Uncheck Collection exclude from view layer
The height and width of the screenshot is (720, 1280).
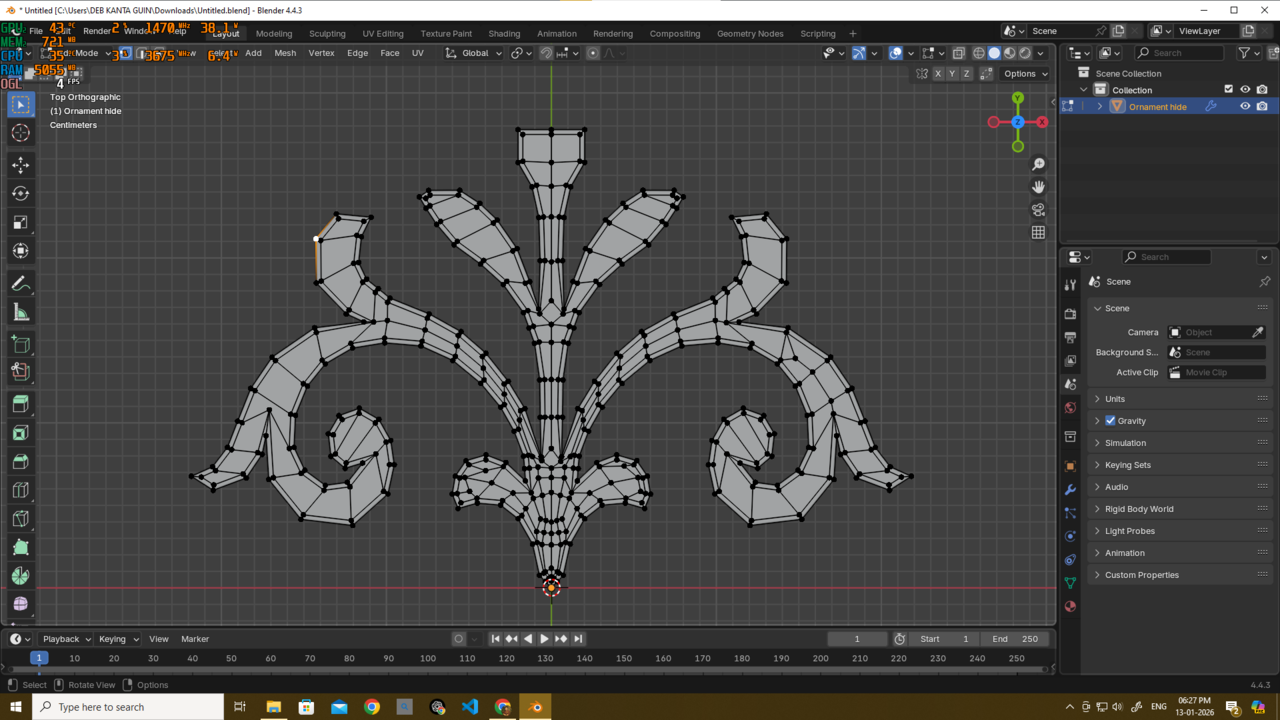pos(1229,90)
